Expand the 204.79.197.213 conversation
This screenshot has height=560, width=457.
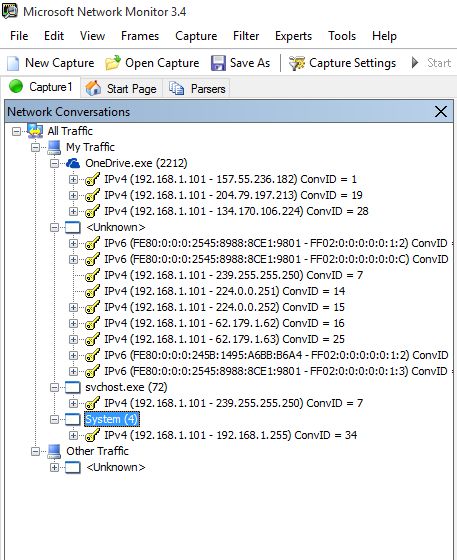tap(73, 195)
